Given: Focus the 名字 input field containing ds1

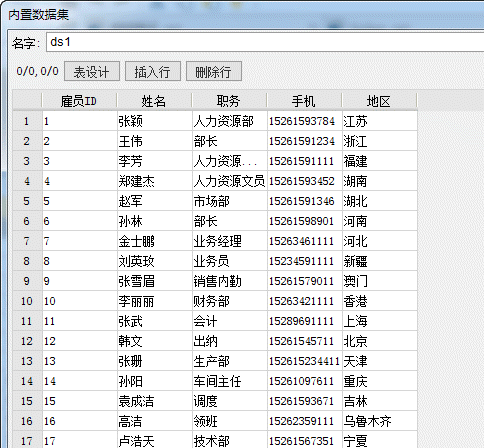Looking at the screenshot, I should pyautogui.click(x=265, y=42).
